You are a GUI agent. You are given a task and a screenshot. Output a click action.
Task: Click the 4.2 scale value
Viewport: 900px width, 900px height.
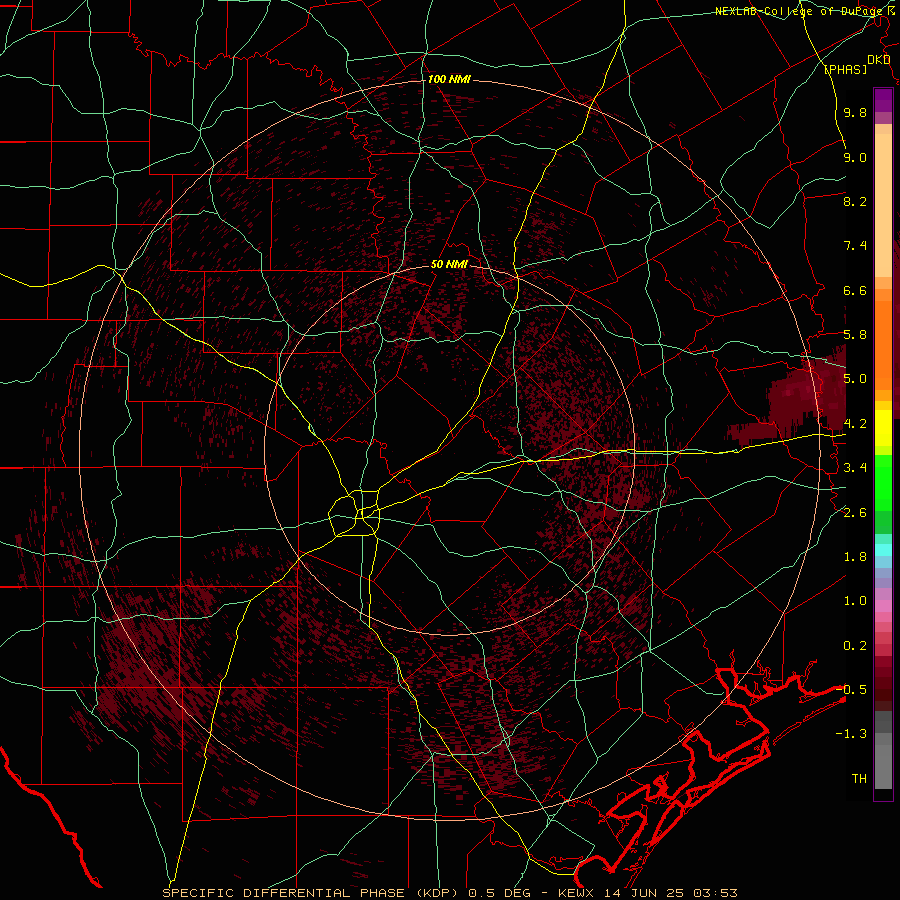[x=855, y=424]
